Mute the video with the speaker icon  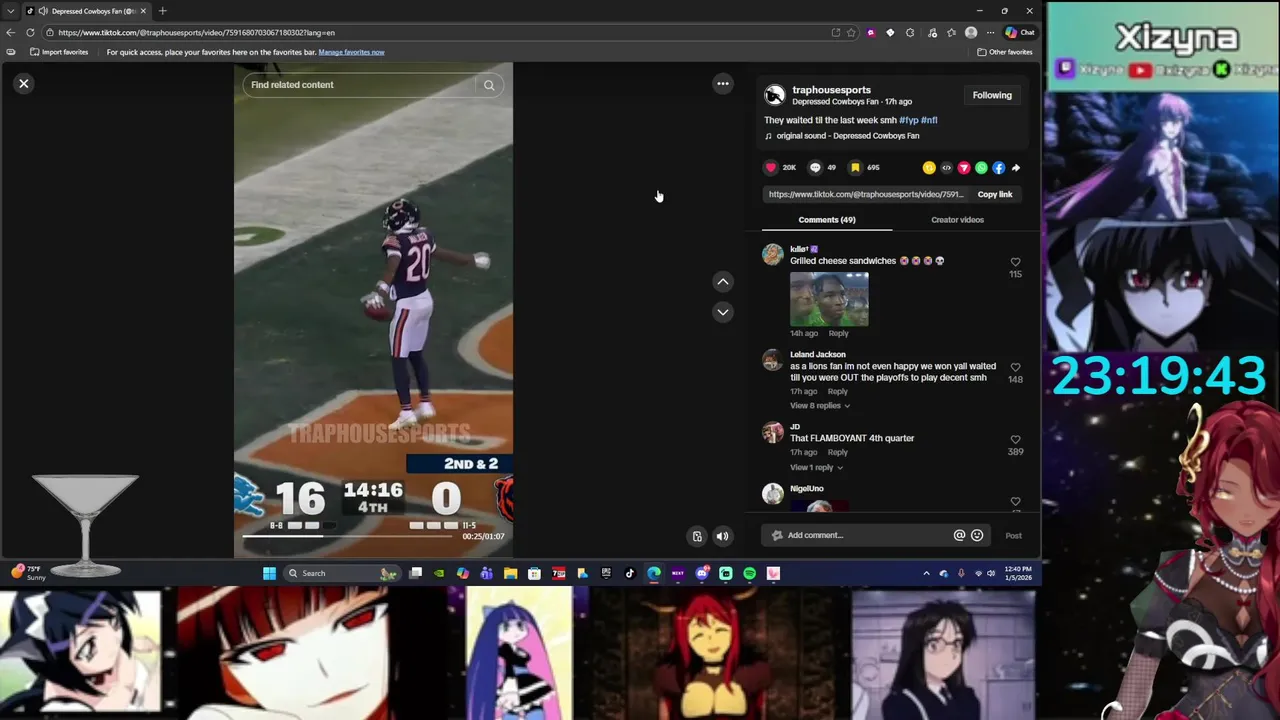click(722, 536)
